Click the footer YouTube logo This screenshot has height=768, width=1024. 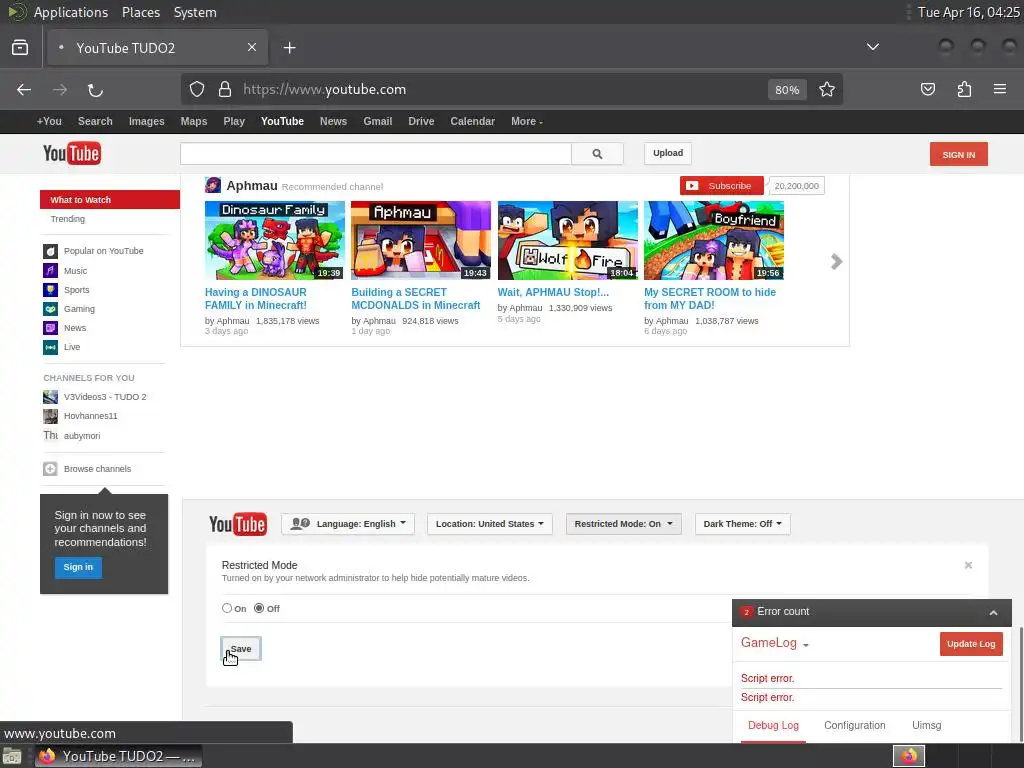[x=238, y=524]
